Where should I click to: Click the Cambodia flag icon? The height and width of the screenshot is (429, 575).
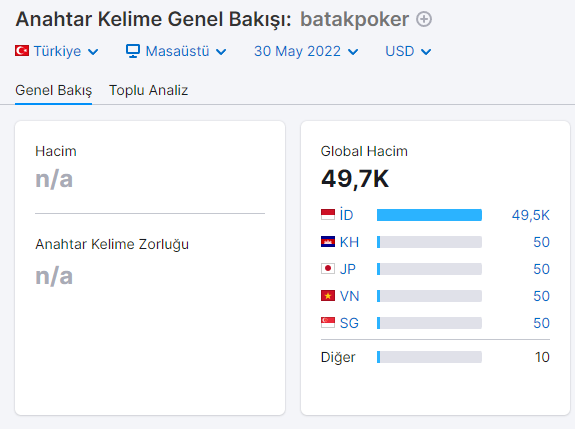[x=328, y=242]
